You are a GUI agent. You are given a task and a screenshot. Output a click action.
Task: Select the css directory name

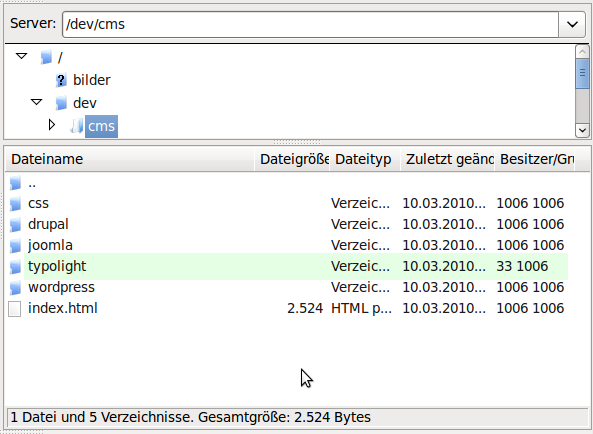38,204
